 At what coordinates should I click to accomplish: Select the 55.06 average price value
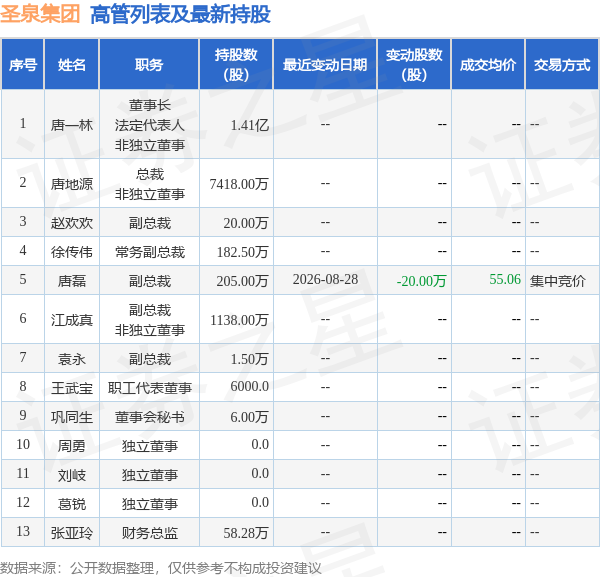point(505,280)
